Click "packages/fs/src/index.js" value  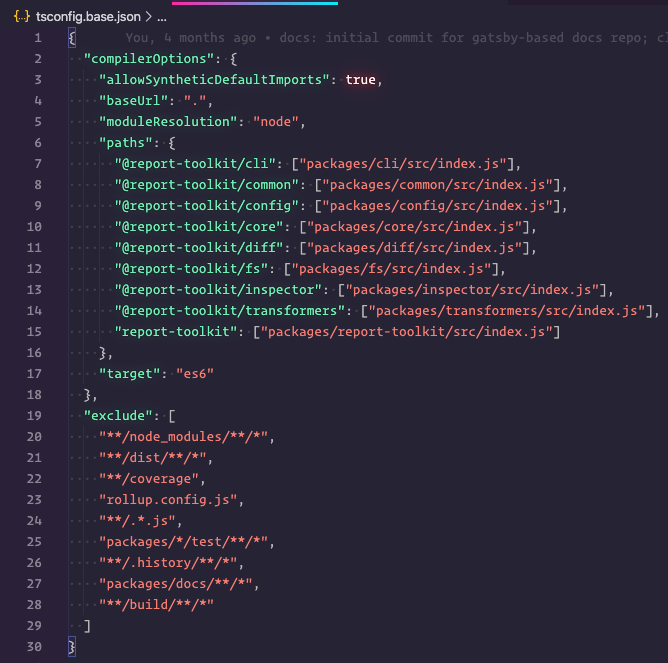[392, 268]
